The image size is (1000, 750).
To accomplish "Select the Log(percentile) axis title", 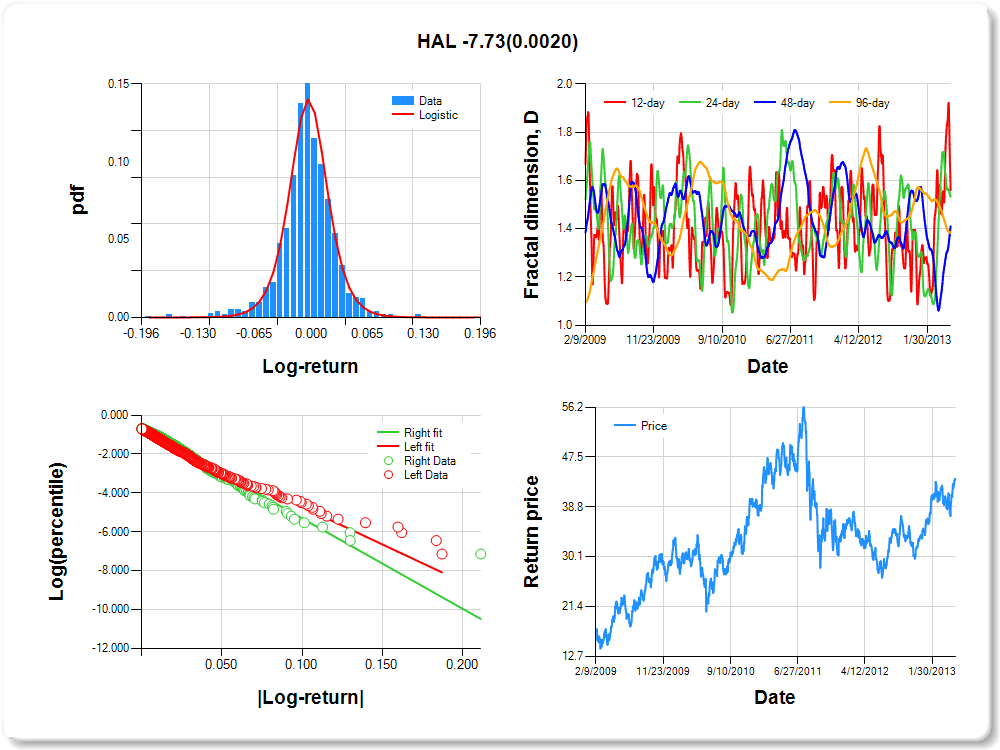I will tap(57, 531).
